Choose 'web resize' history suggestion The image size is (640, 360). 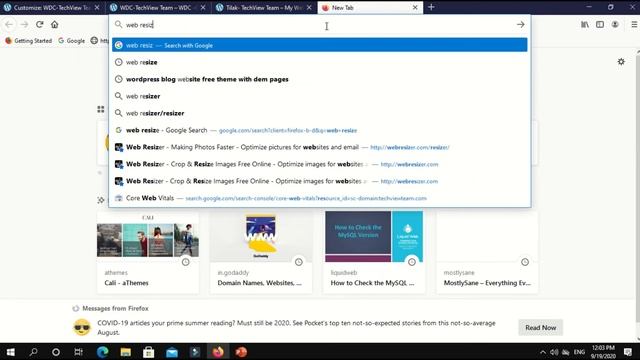320,62
